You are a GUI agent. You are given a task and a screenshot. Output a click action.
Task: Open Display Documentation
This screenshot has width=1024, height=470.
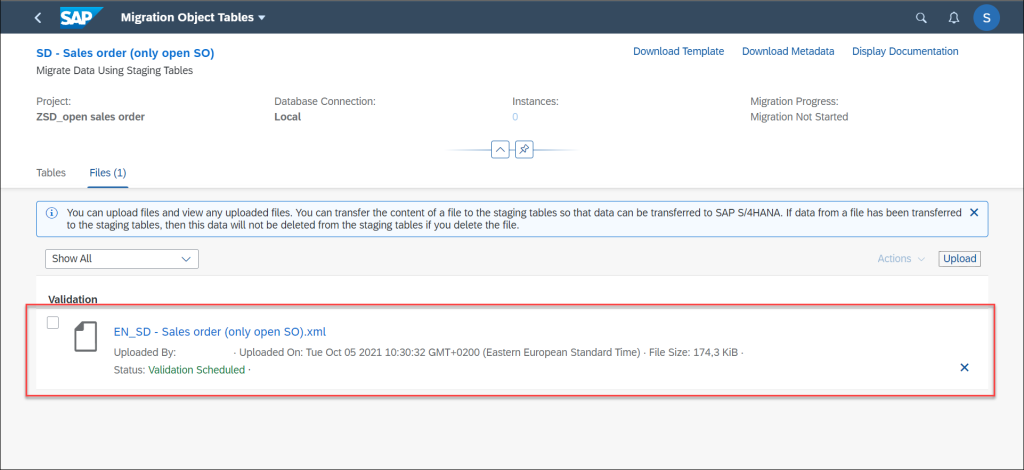tap(905, 51)
